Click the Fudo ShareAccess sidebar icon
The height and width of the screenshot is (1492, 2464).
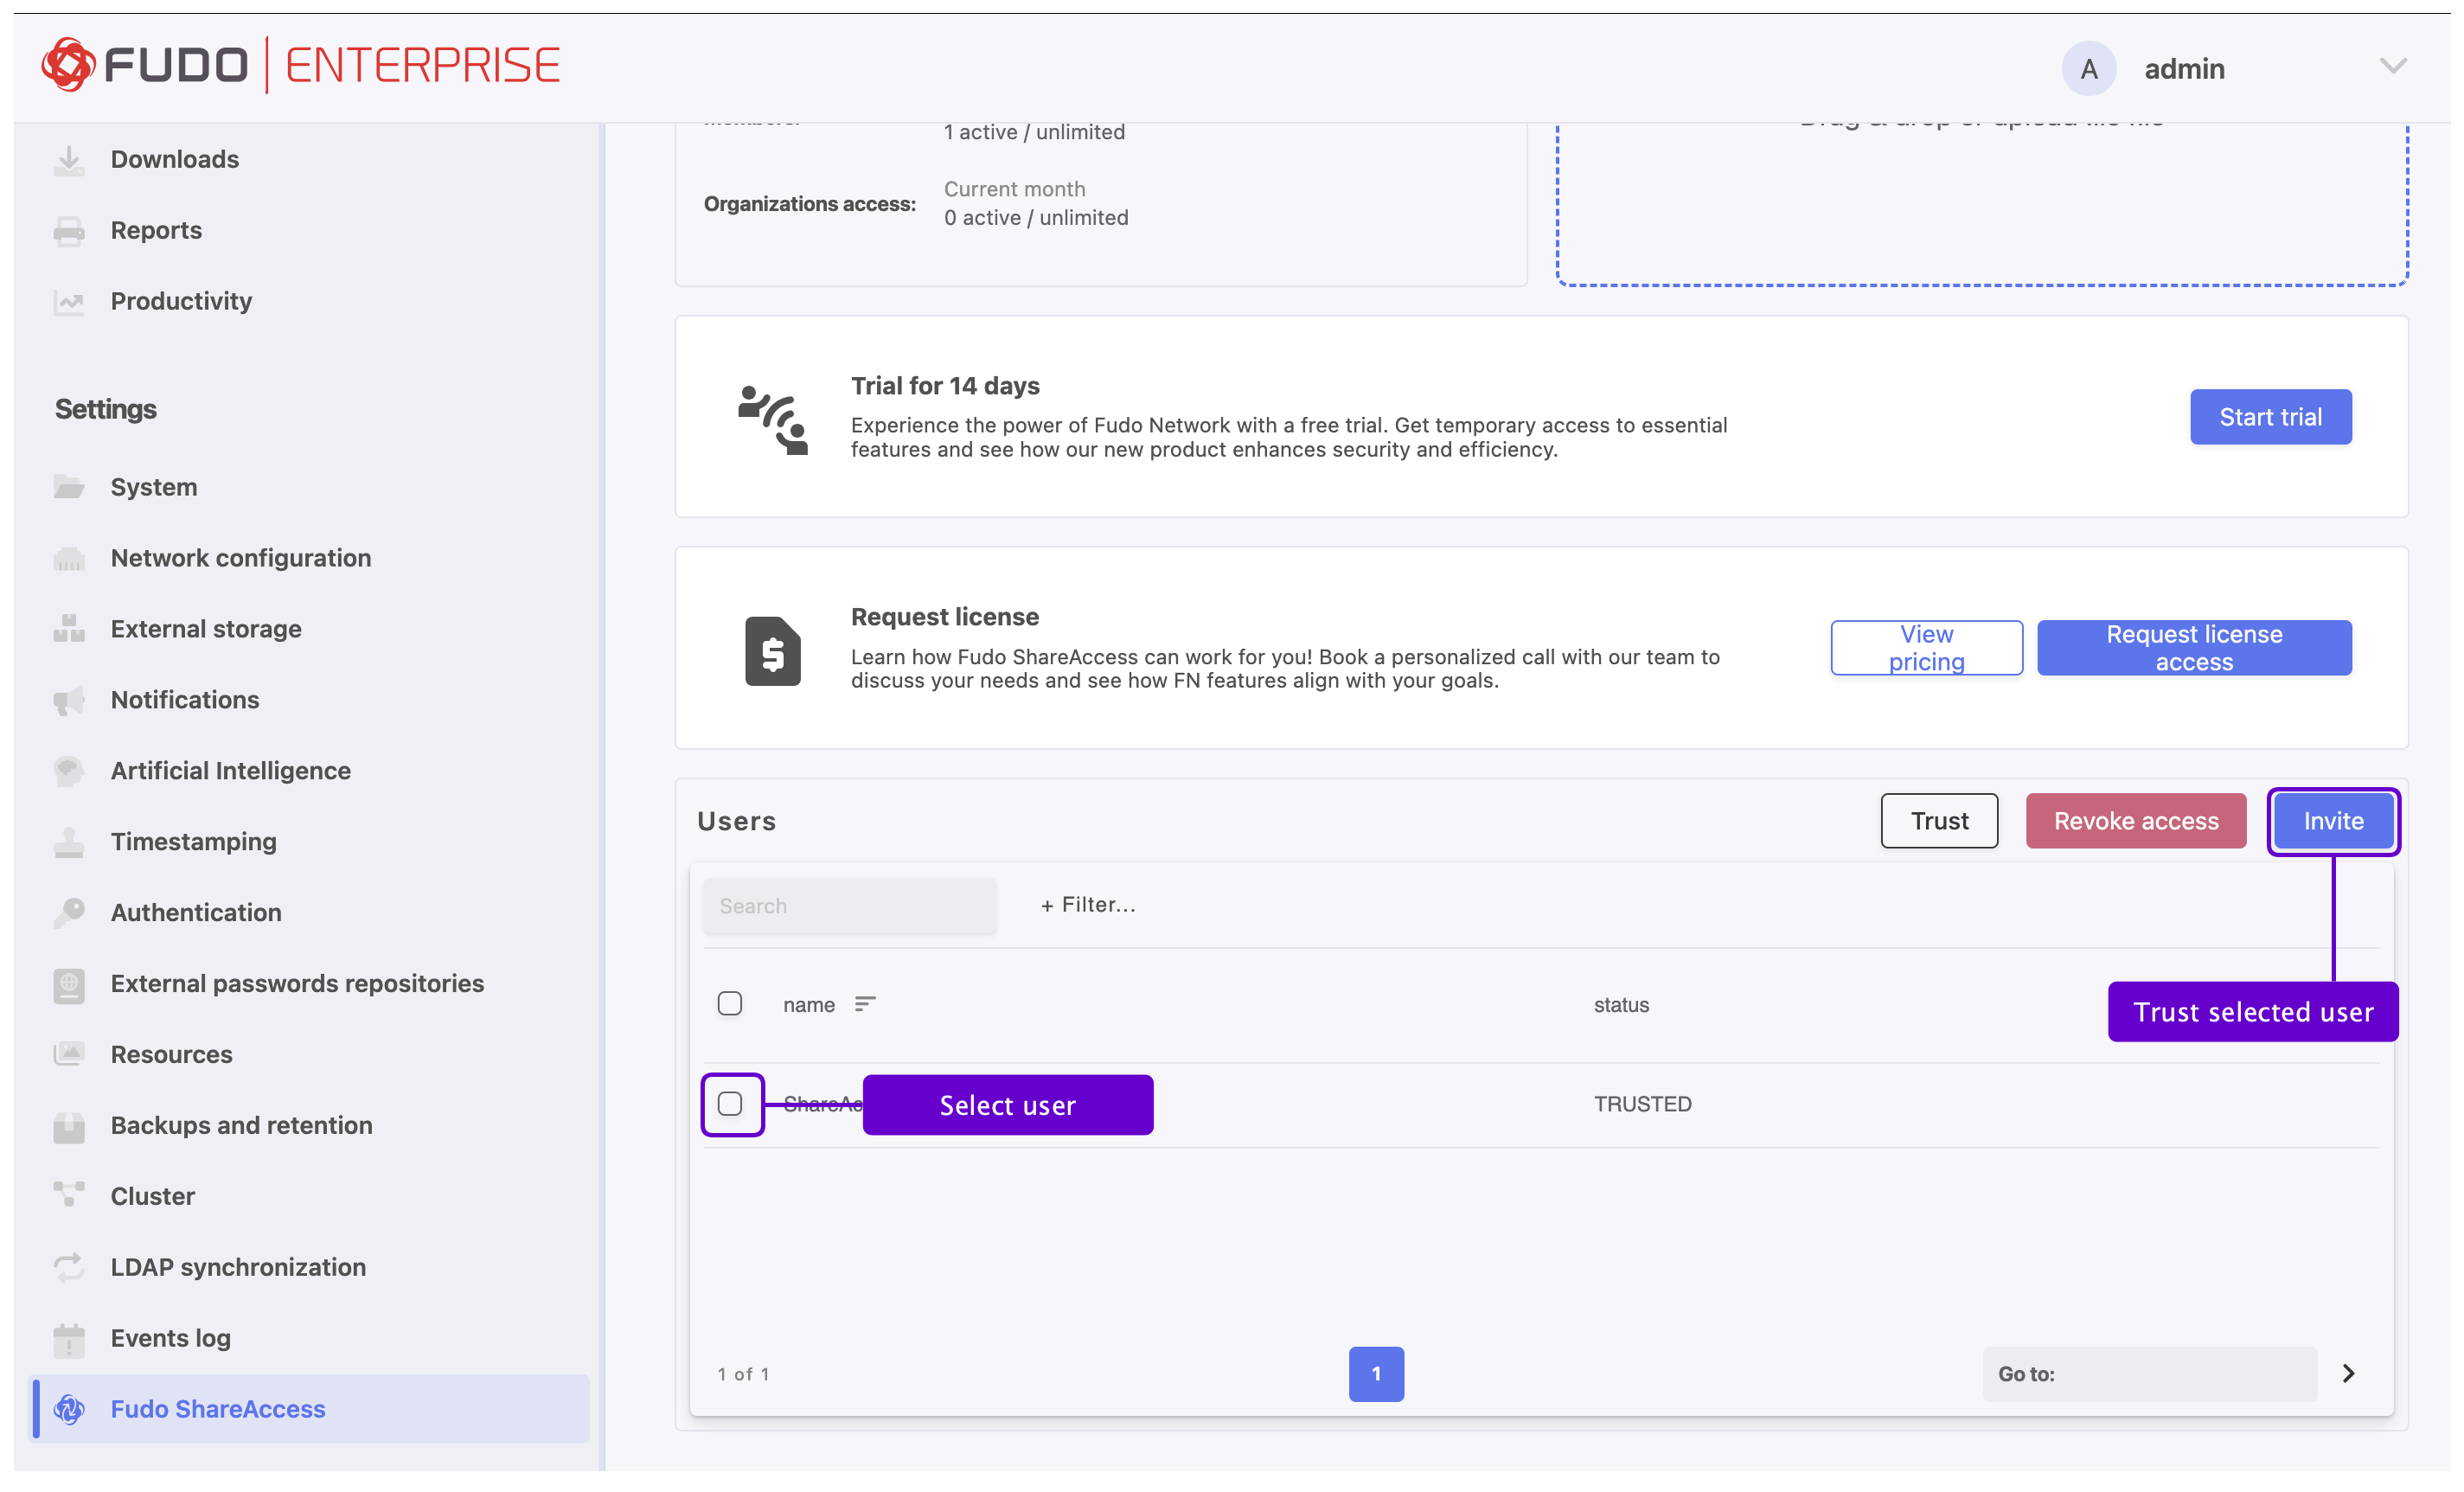click(x=69, y=1408)
